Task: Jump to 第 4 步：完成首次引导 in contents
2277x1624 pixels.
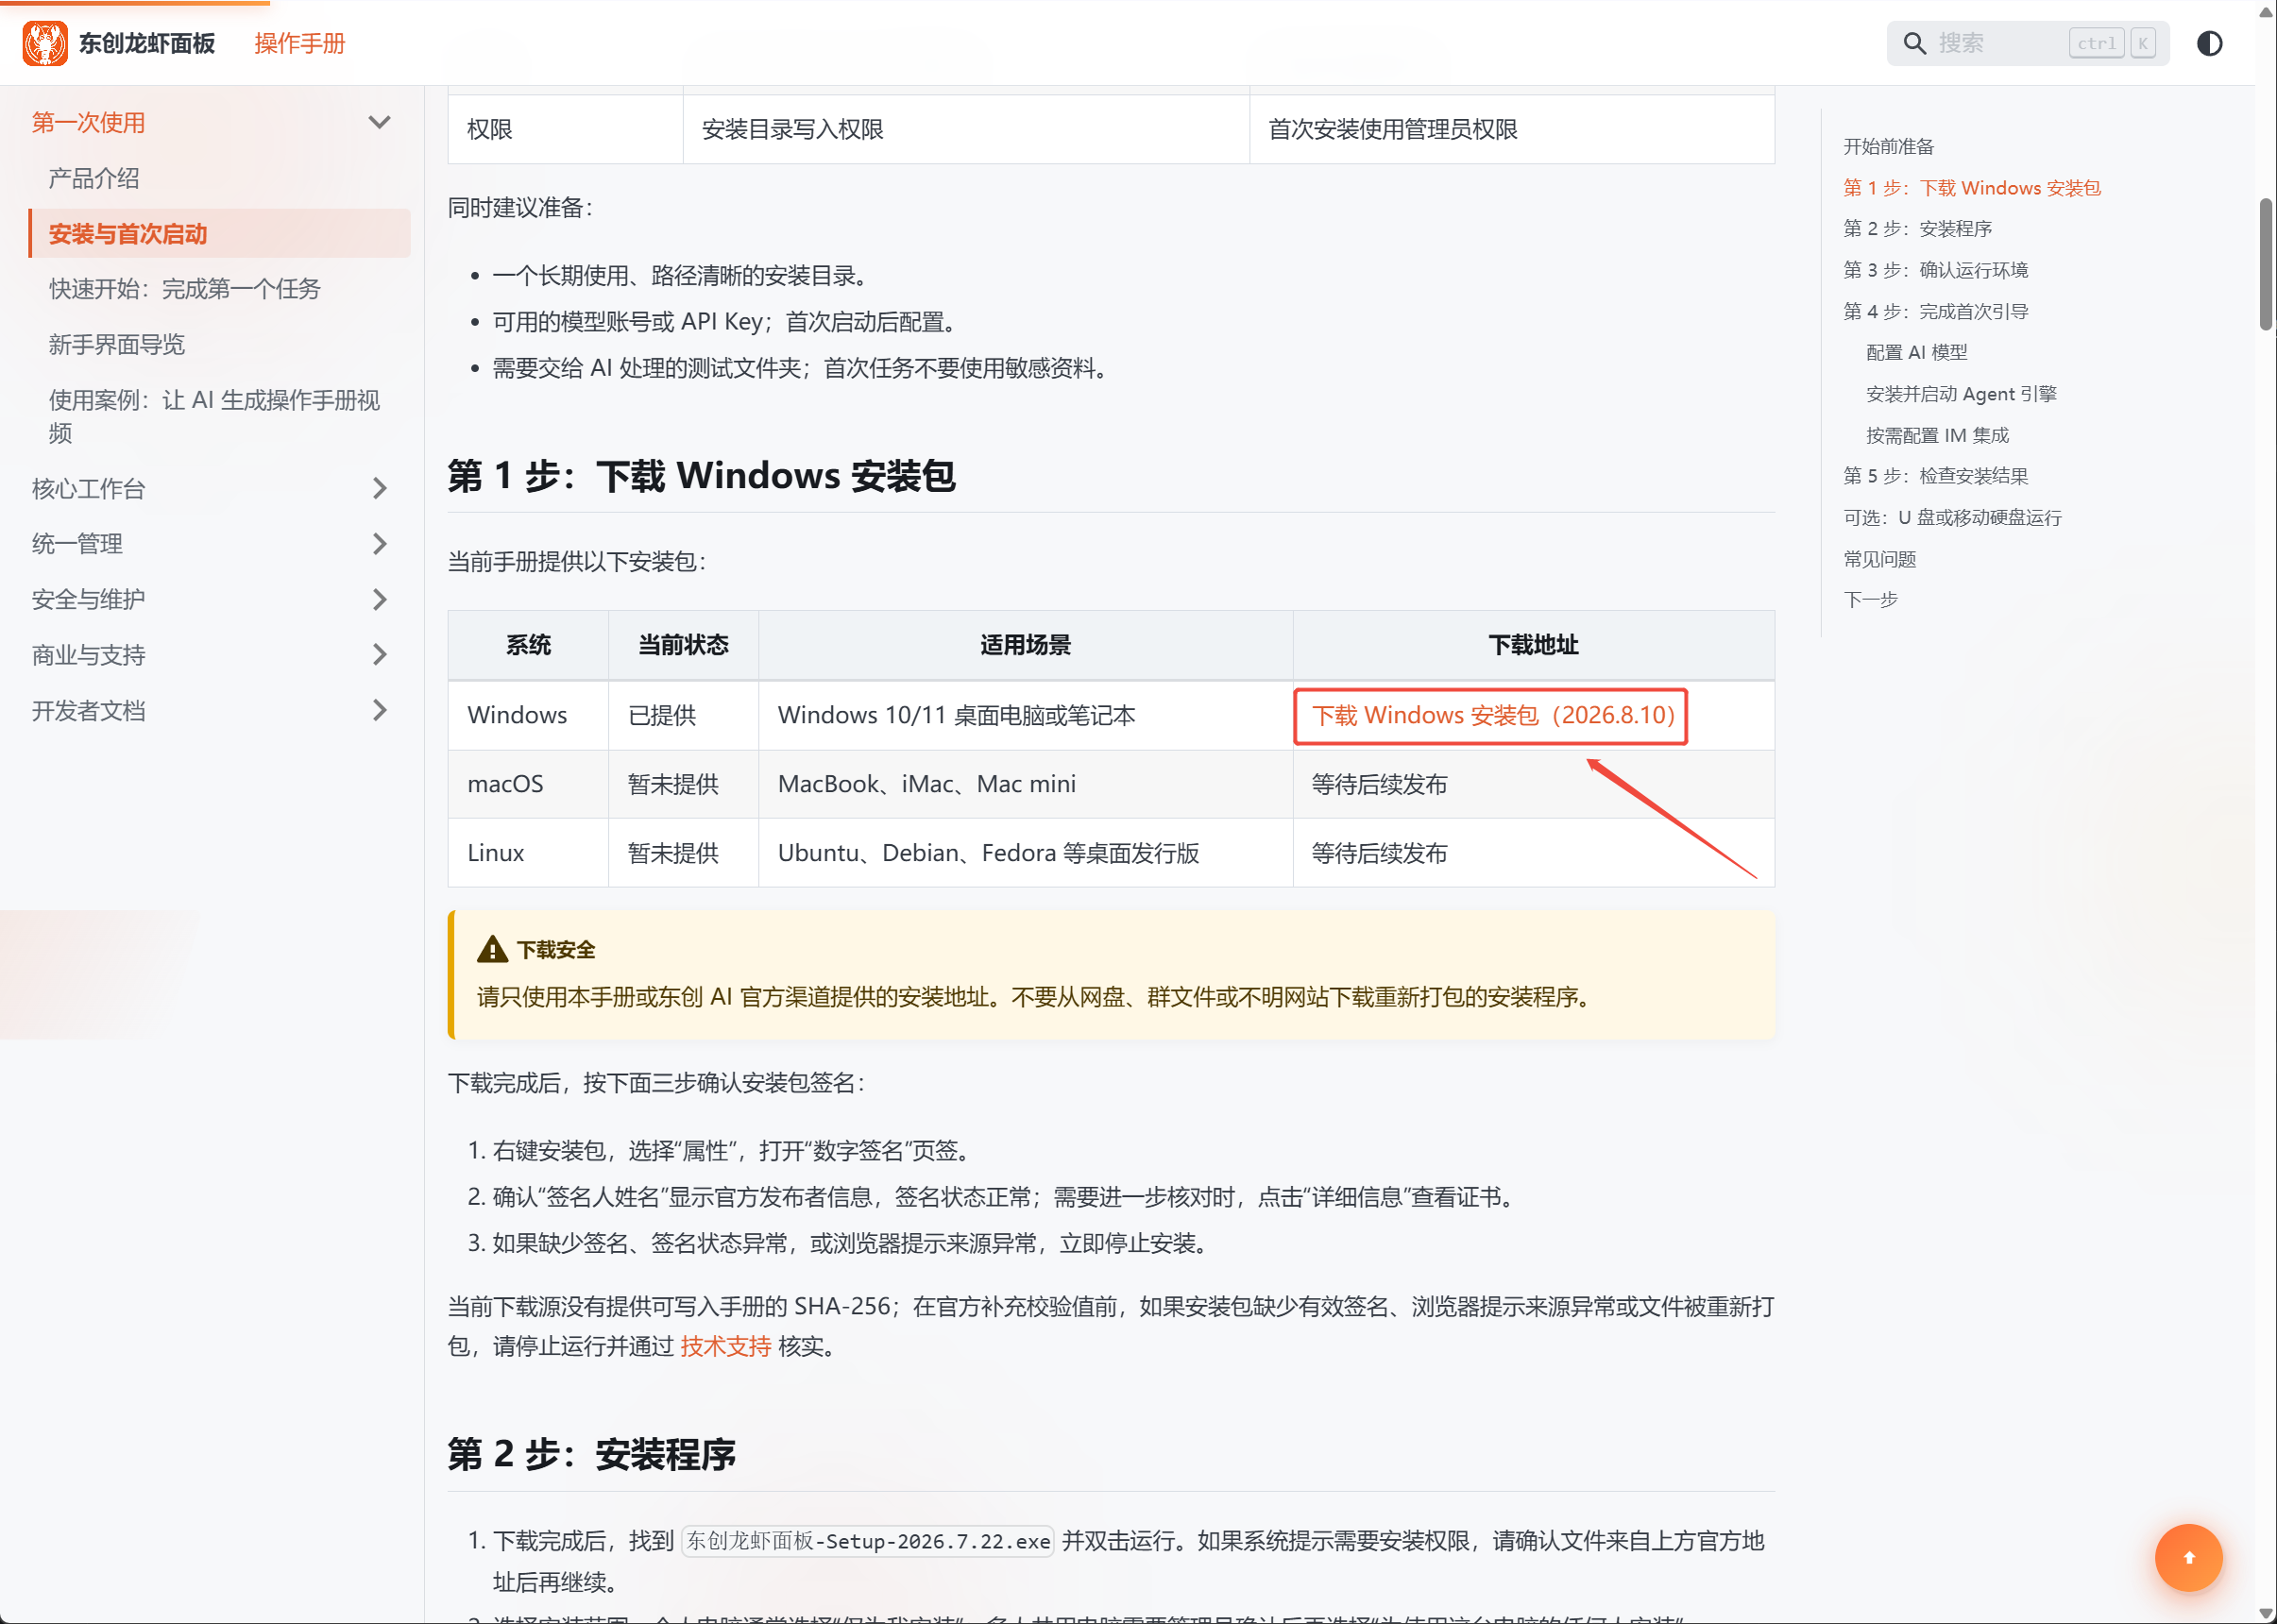Action: click(1935, 311)
